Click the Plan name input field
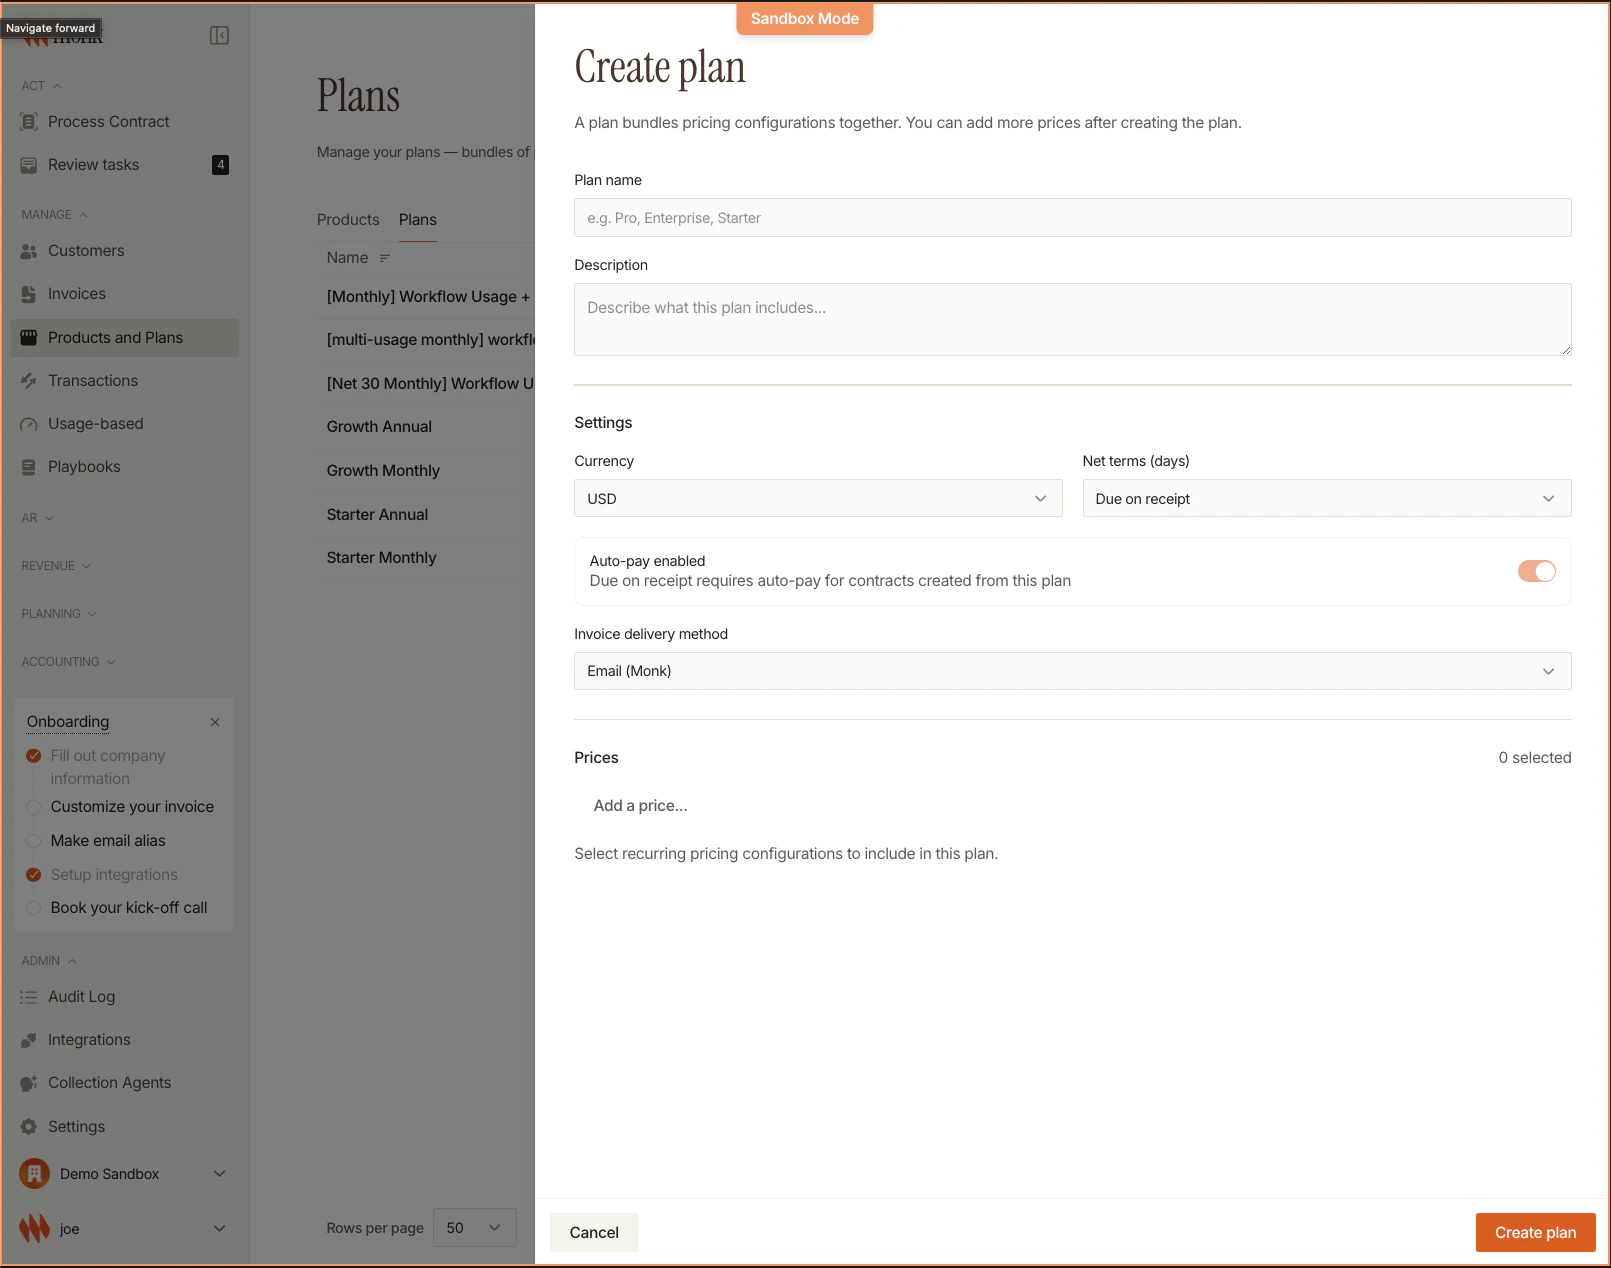This screenshot has height=1268, width=1611. coord(1072,217)
